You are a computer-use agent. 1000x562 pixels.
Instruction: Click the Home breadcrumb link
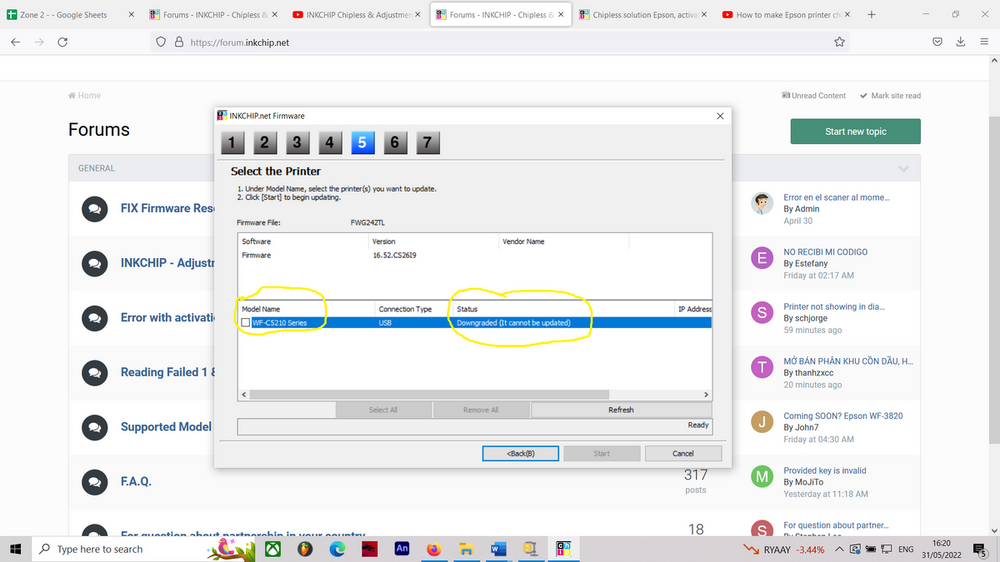[85, 96]
